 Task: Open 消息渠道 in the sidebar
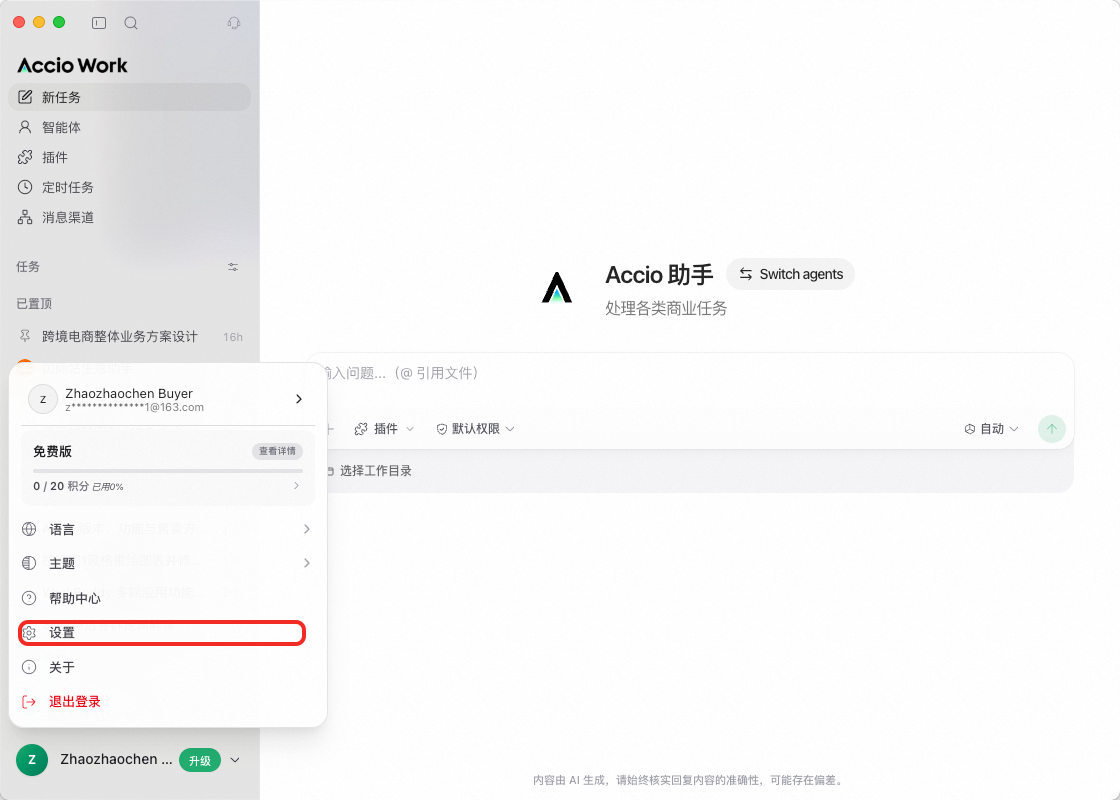tap(129, 217)
